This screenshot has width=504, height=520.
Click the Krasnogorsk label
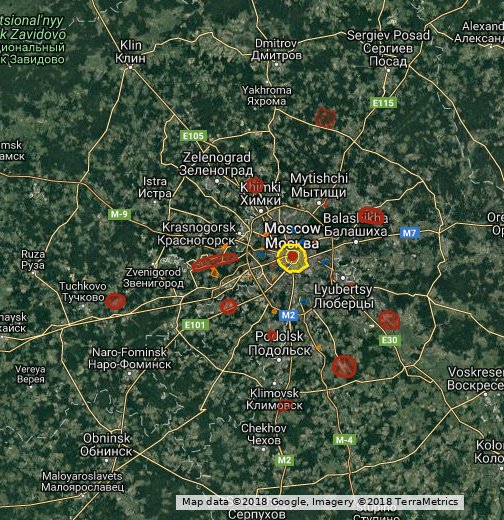(x=197, y=234)
